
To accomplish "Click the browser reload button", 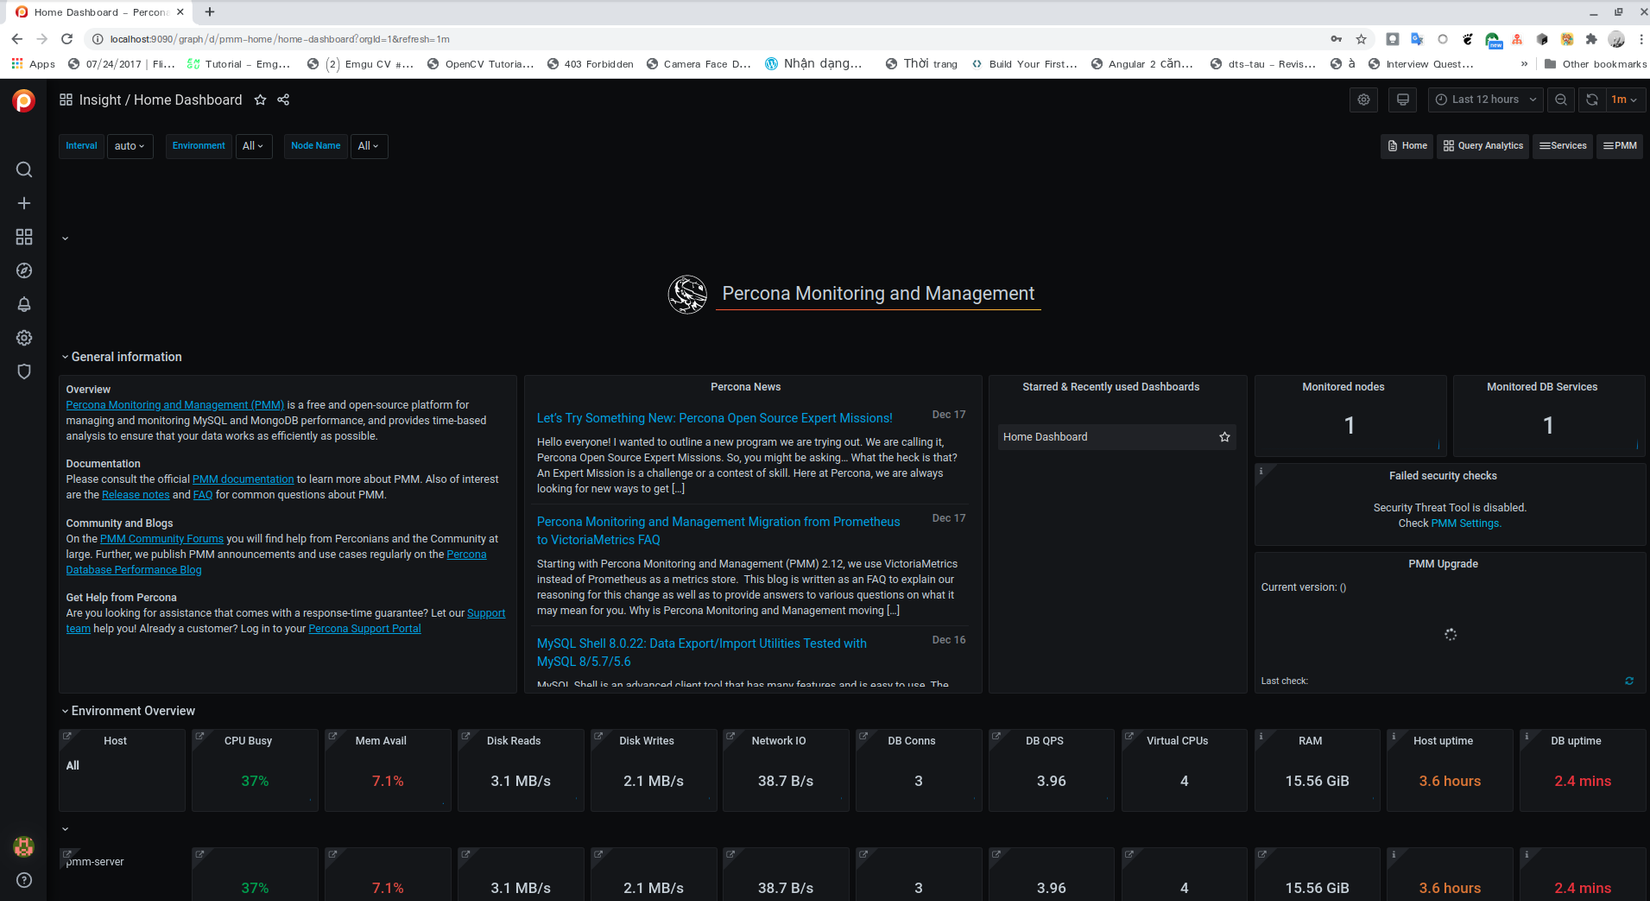I will (67, 39).
